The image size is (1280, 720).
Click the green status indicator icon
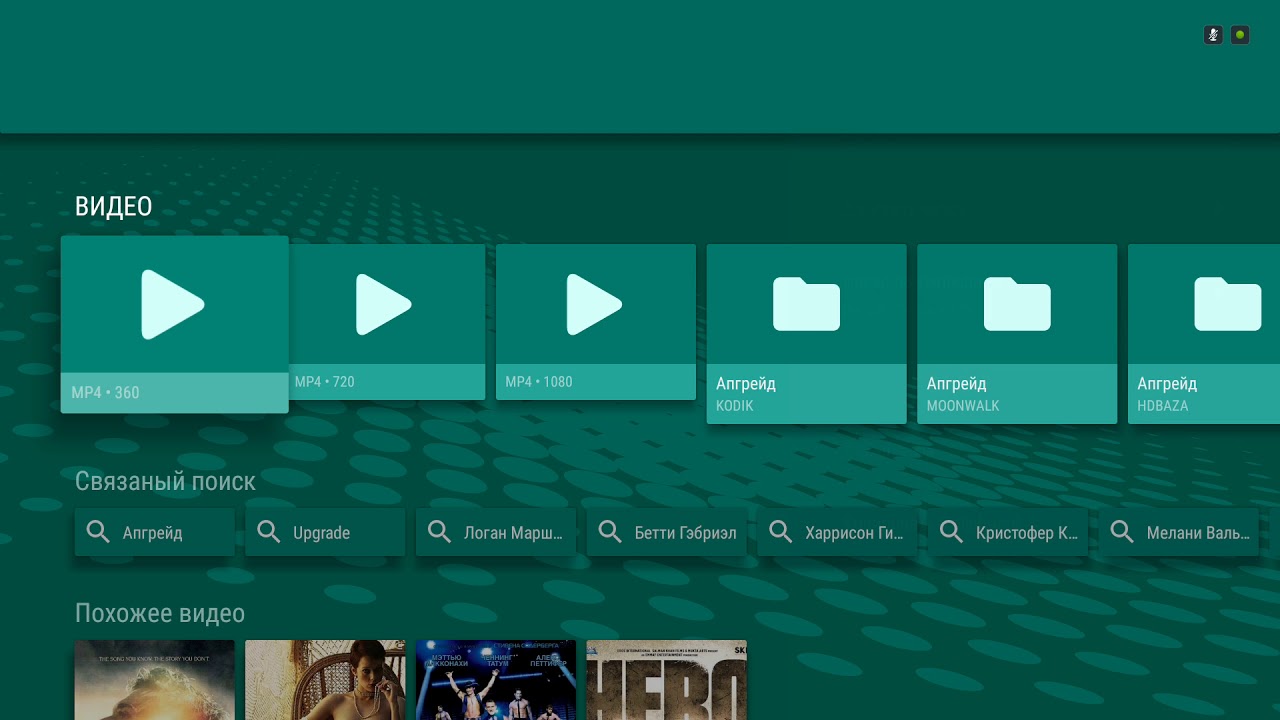1240,35
